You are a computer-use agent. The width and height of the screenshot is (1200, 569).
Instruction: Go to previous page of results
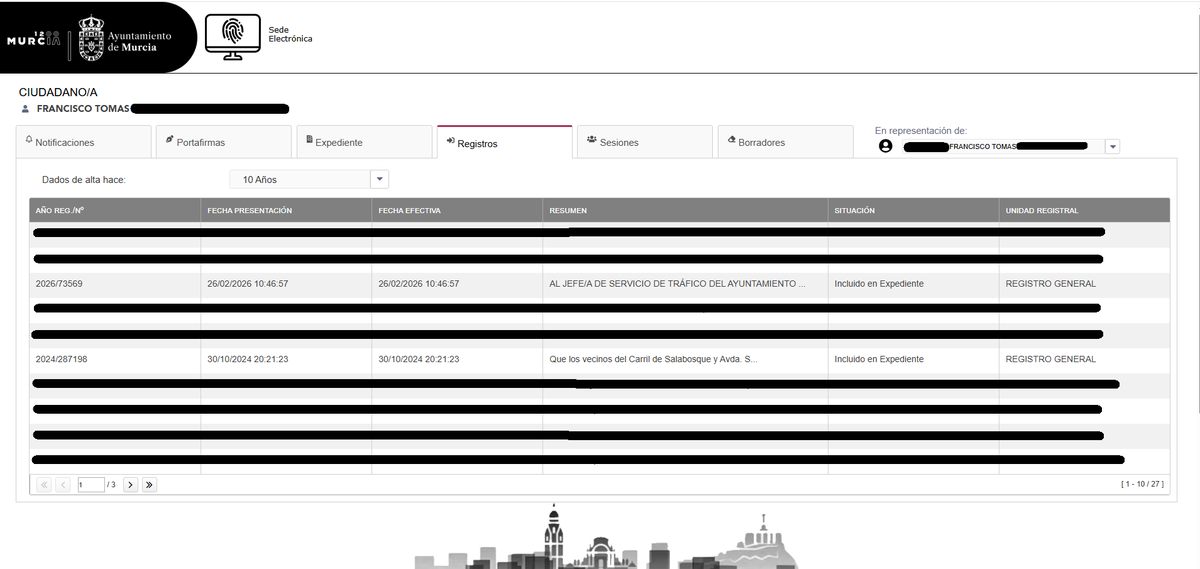coord(63,484)
